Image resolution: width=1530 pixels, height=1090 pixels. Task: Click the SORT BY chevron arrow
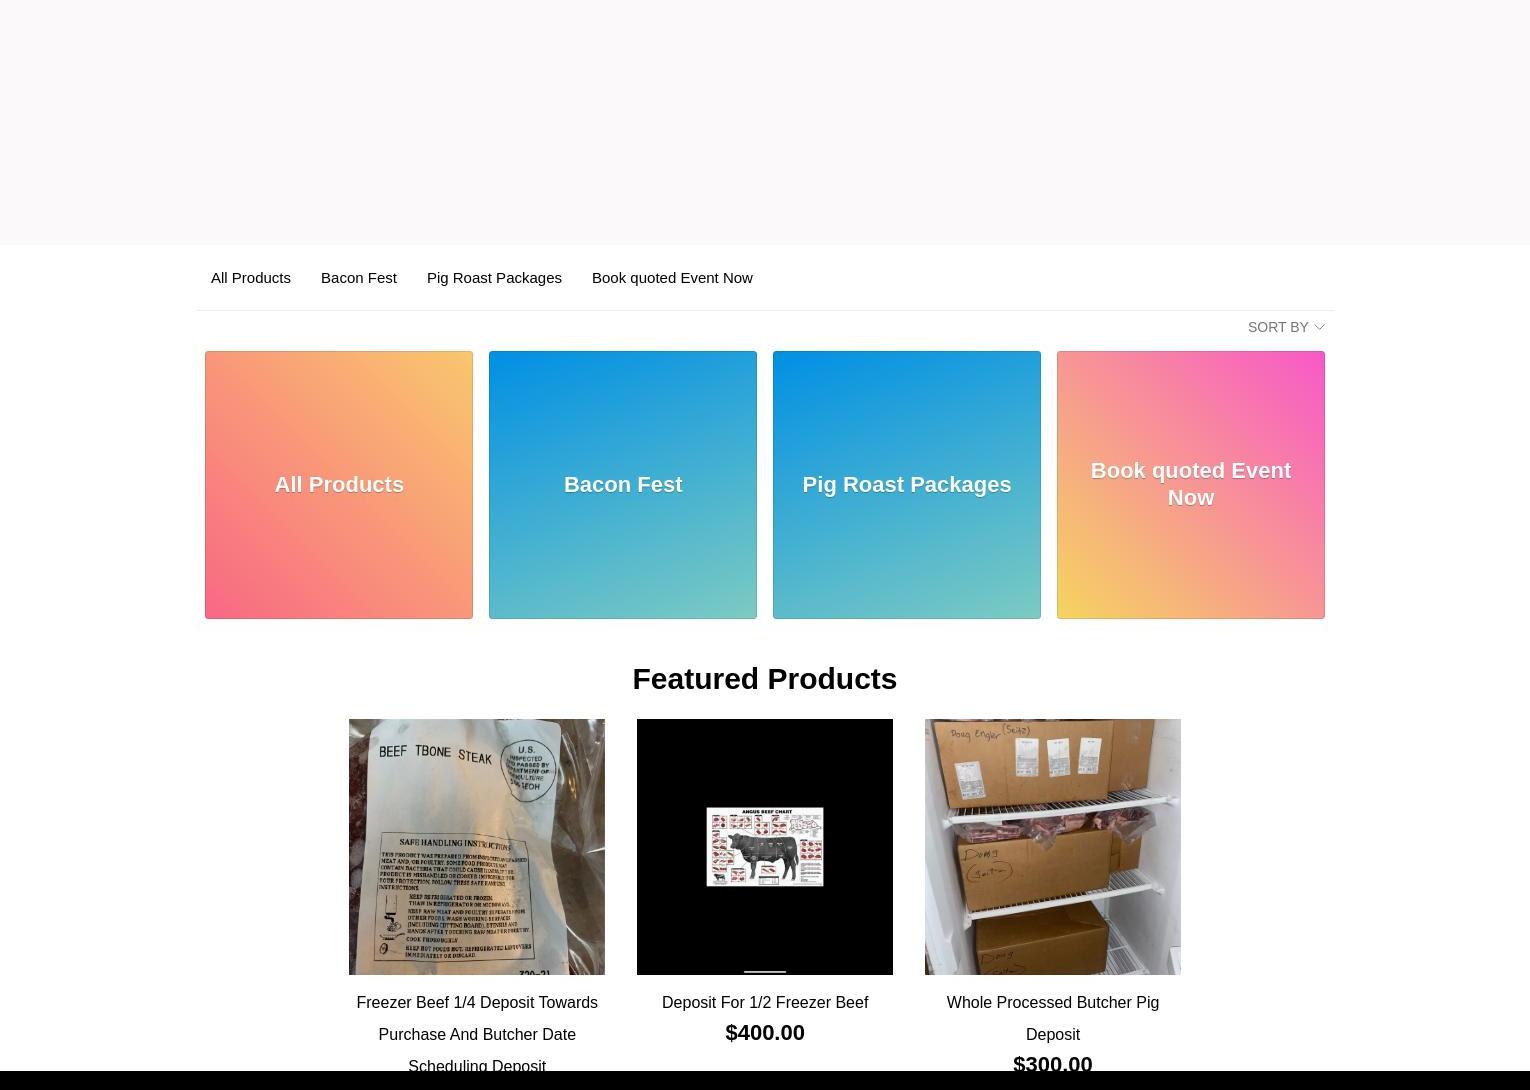coord(1319,327)
